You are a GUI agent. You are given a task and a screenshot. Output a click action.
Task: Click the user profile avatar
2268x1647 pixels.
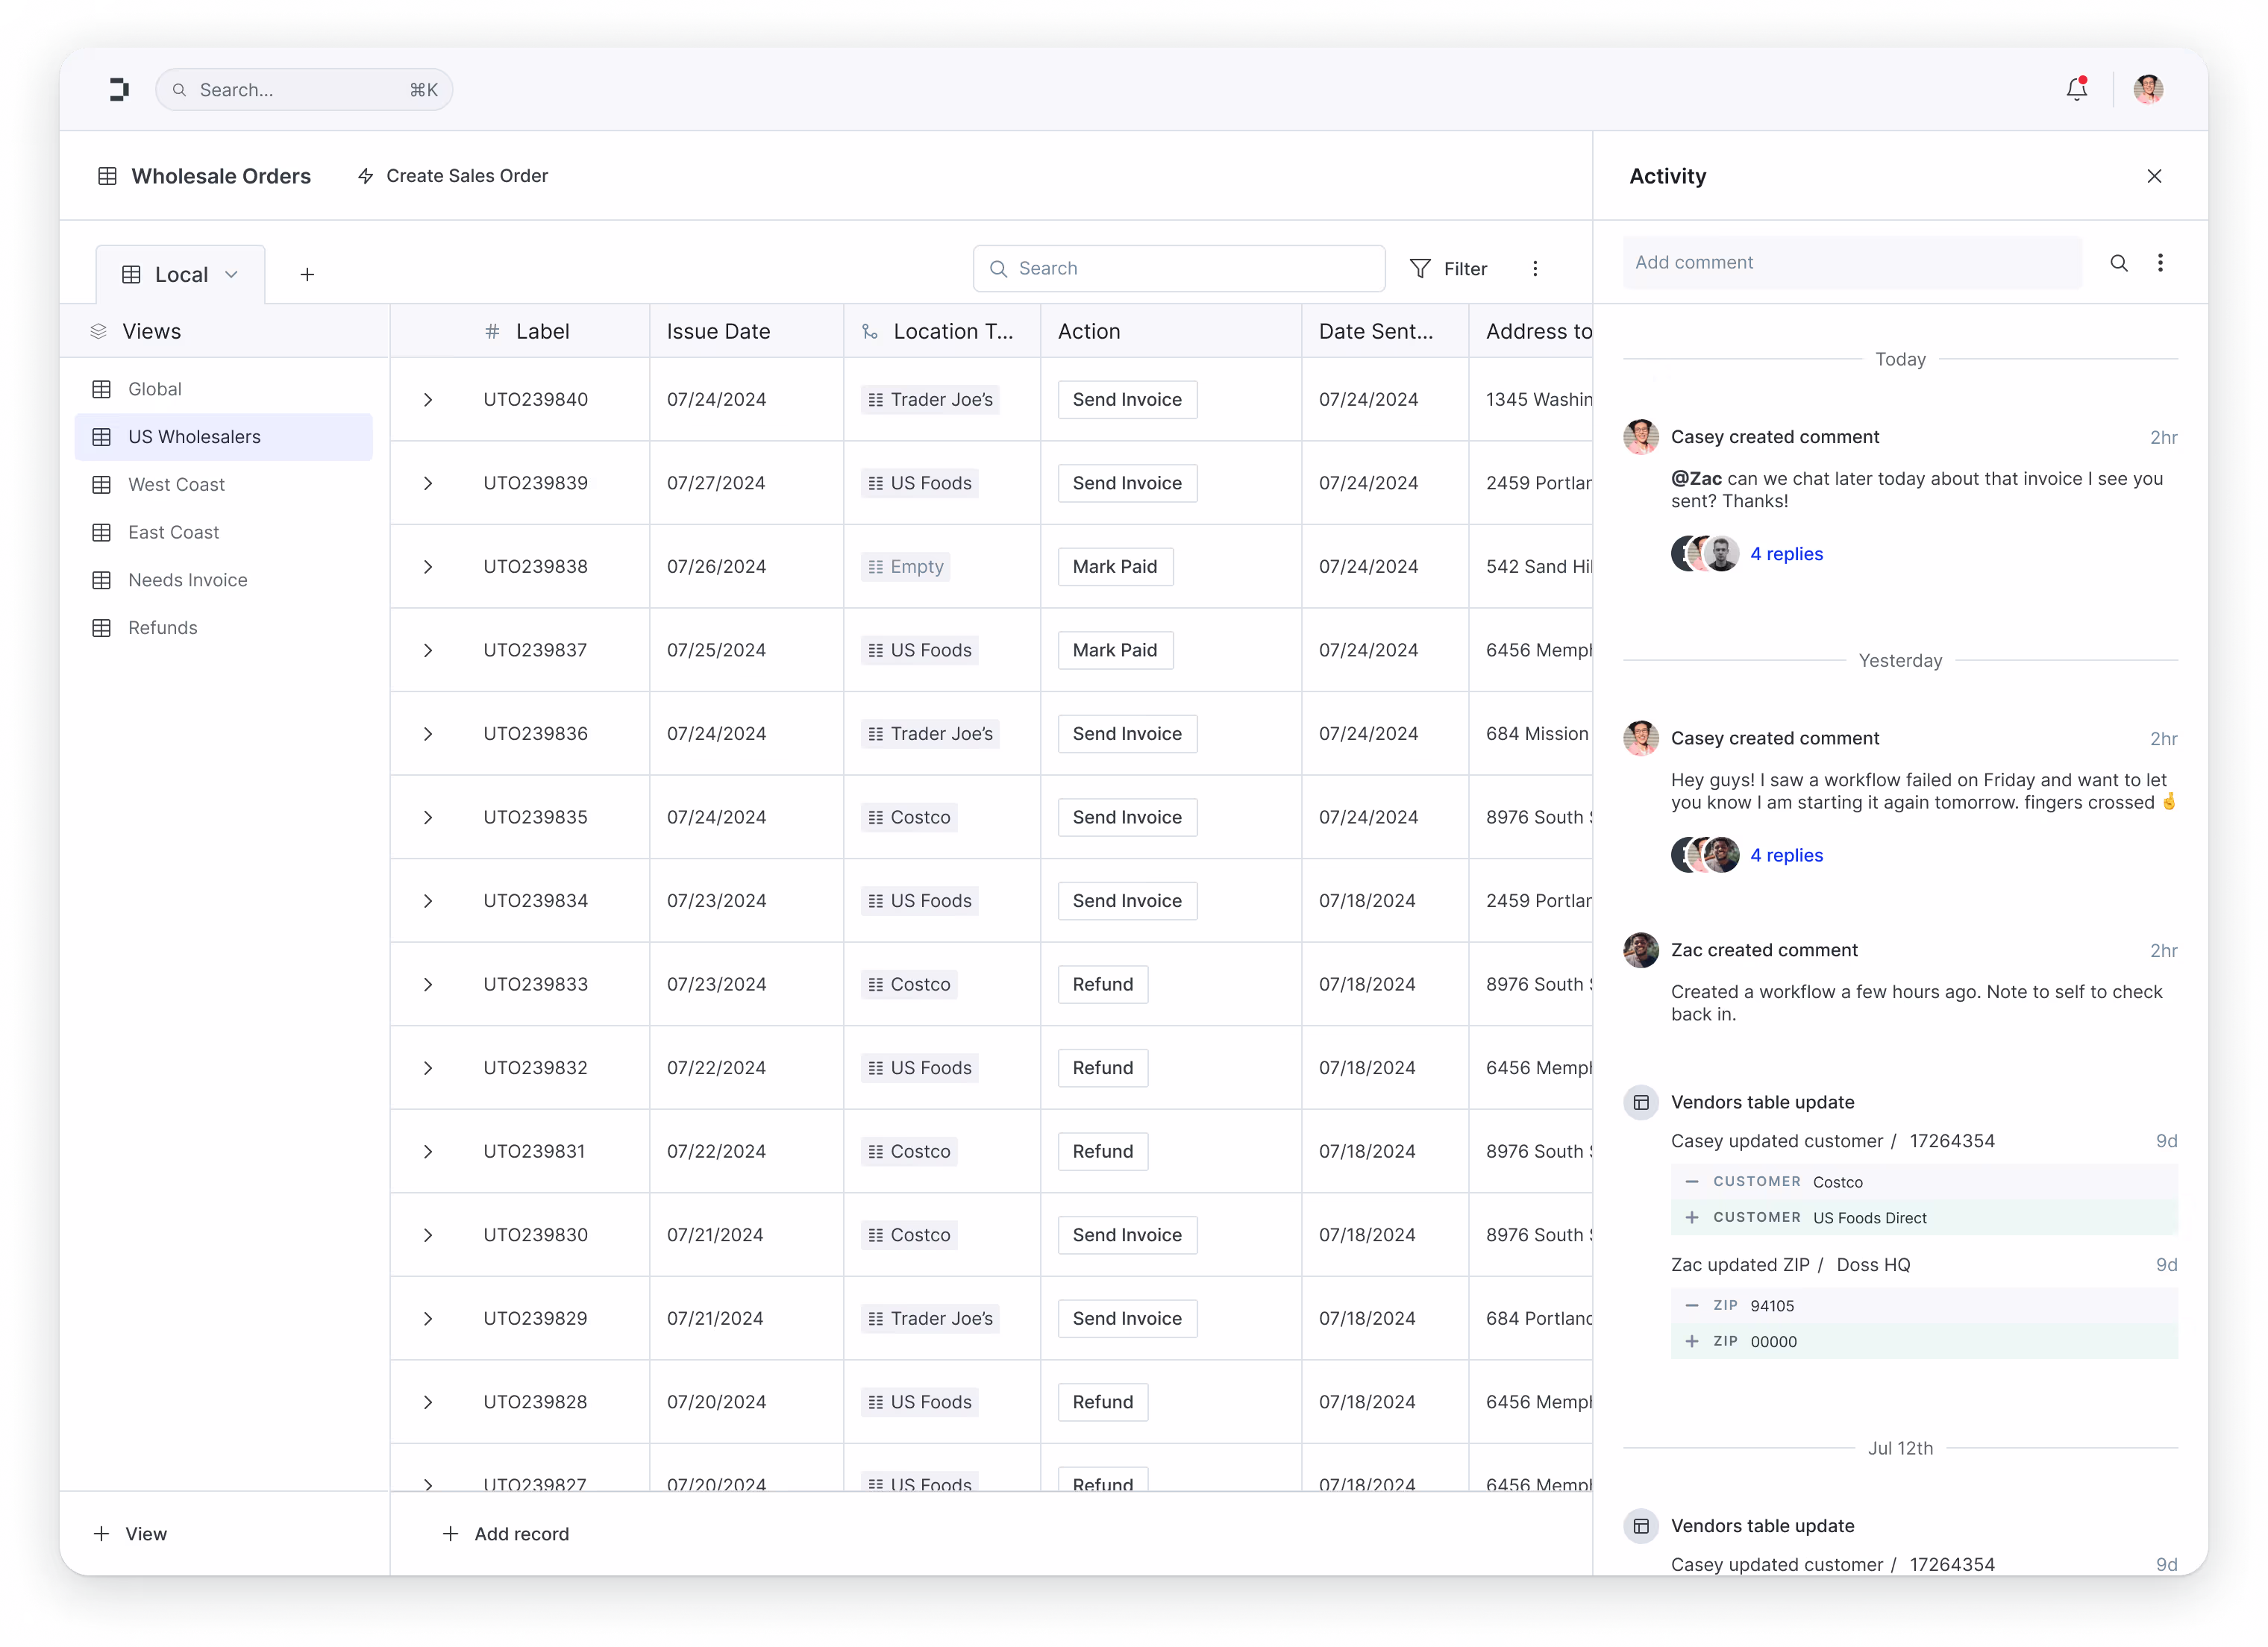click(2148, 90)
